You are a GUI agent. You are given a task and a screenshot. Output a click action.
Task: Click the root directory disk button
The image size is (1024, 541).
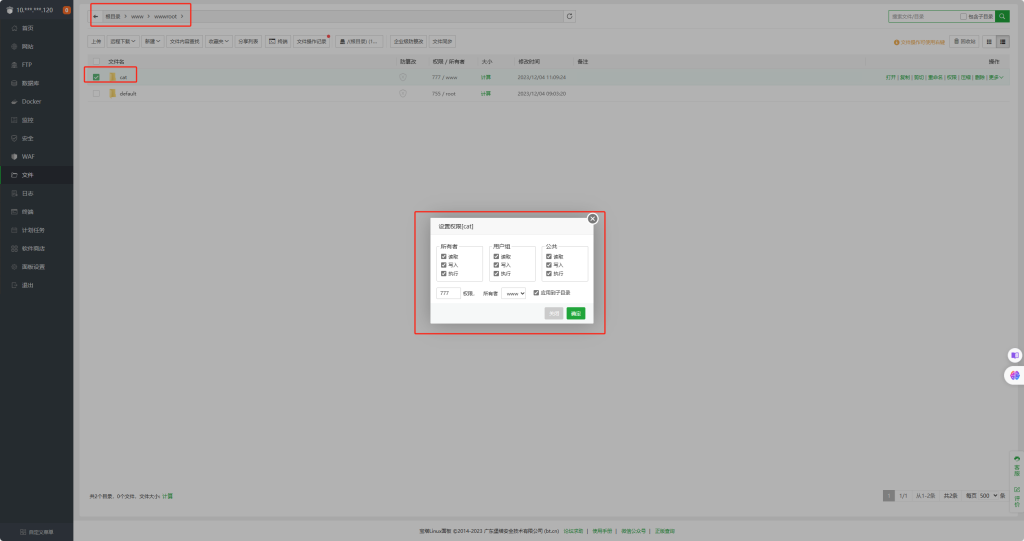click(x=359, y=41)
